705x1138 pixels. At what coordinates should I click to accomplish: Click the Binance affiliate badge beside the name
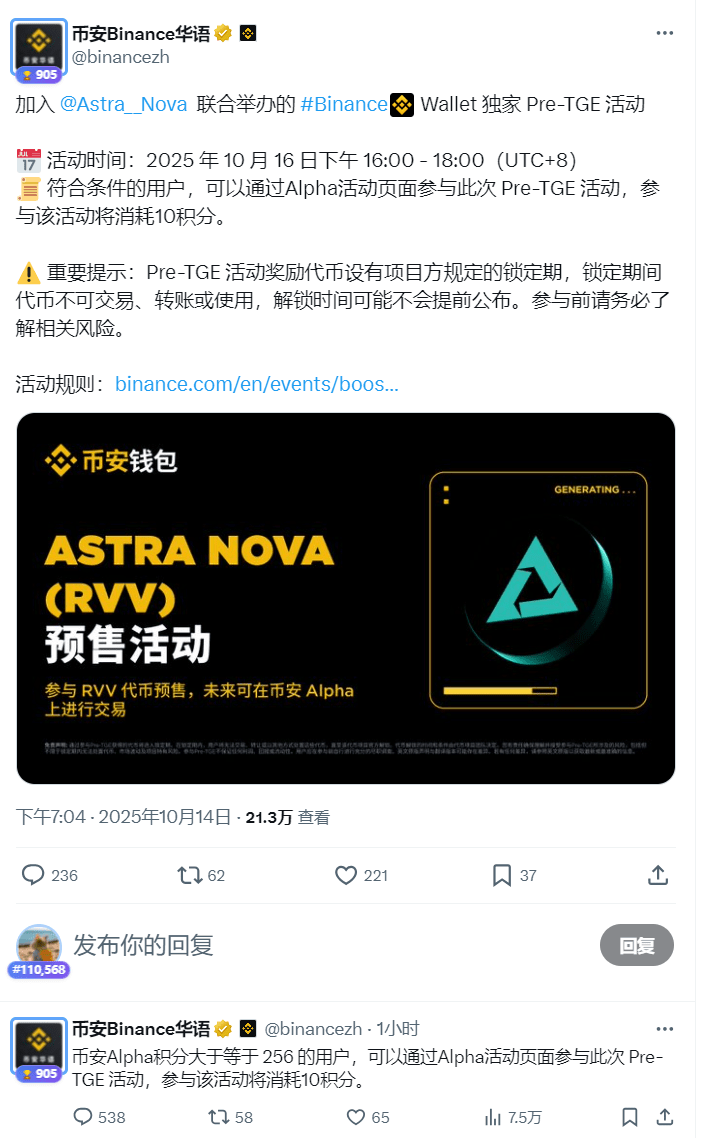pyautogui.click(x=248, y=33)
